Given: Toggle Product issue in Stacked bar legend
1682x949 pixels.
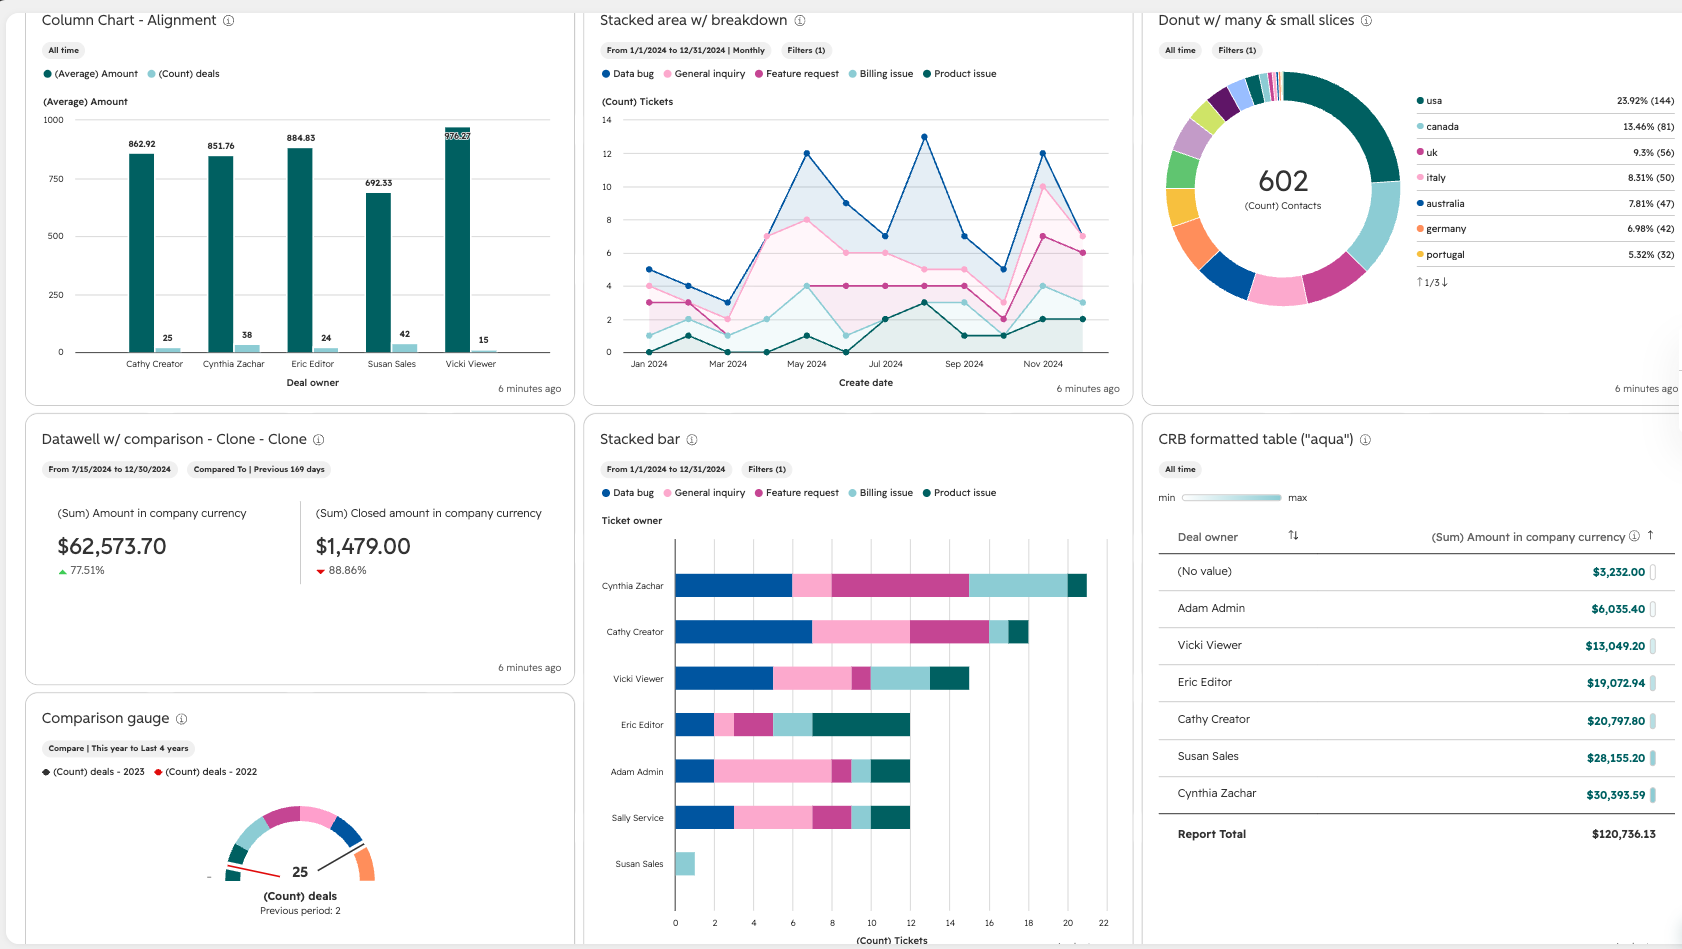Looking at the screenshot, I should click(960, 493).
